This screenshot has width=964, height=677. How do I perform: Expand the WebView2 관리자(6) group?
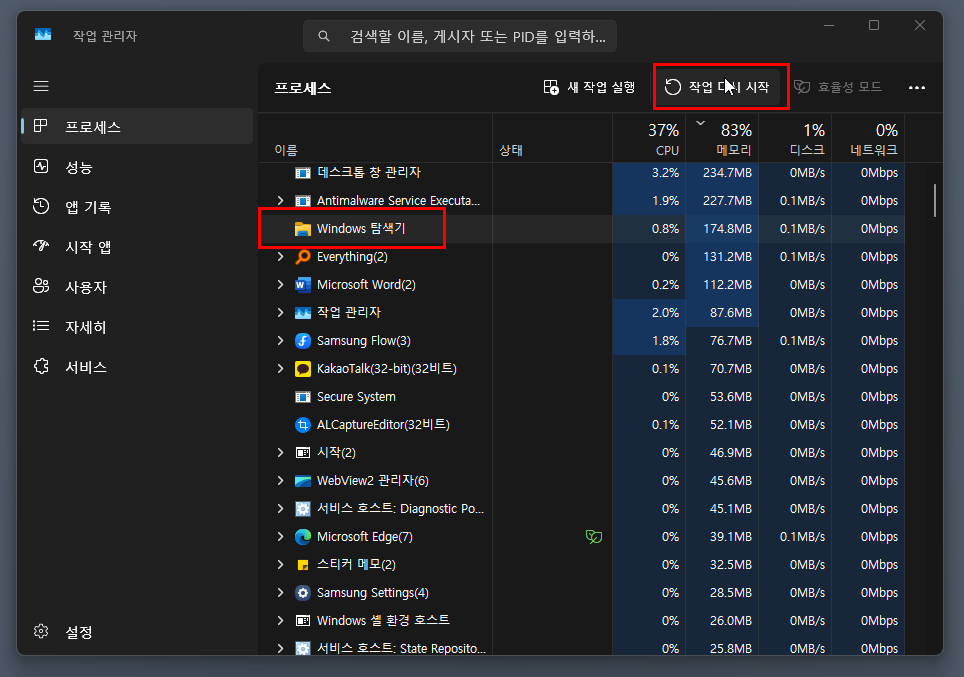tap(280, 480)
